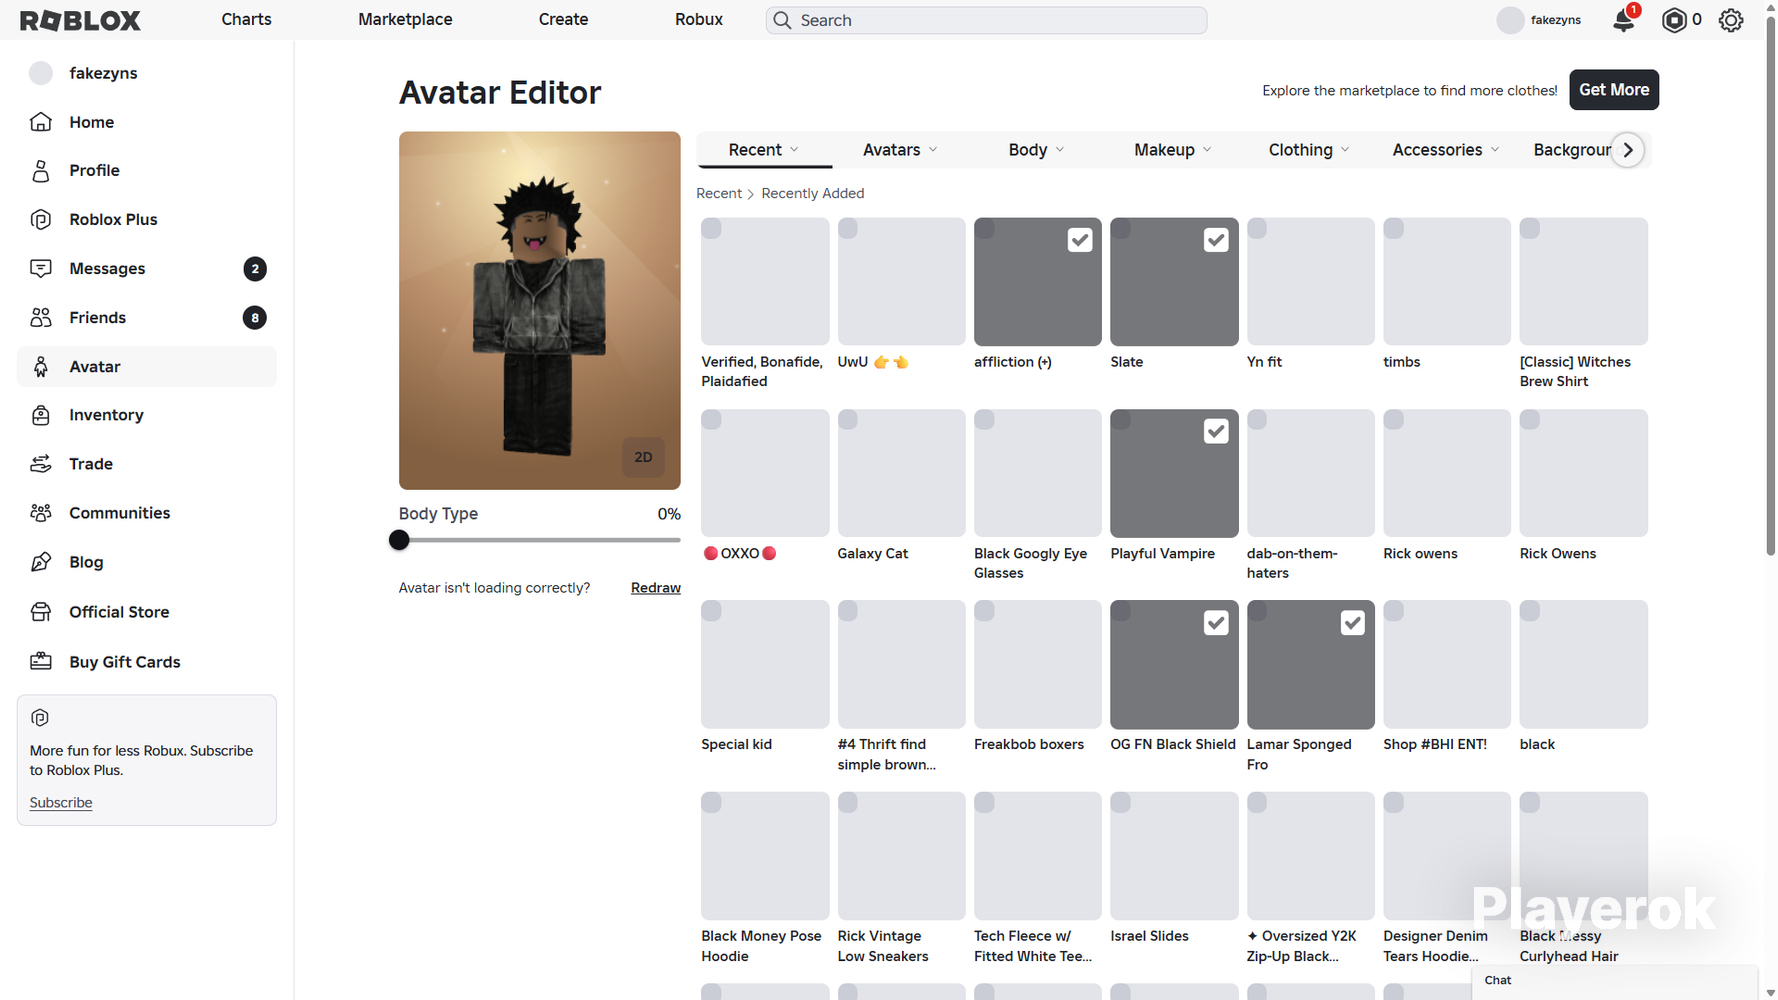This screenshot has height=1000, width=1778.
Task: Click the search magnifier icon
Action: tap(782, 20)
